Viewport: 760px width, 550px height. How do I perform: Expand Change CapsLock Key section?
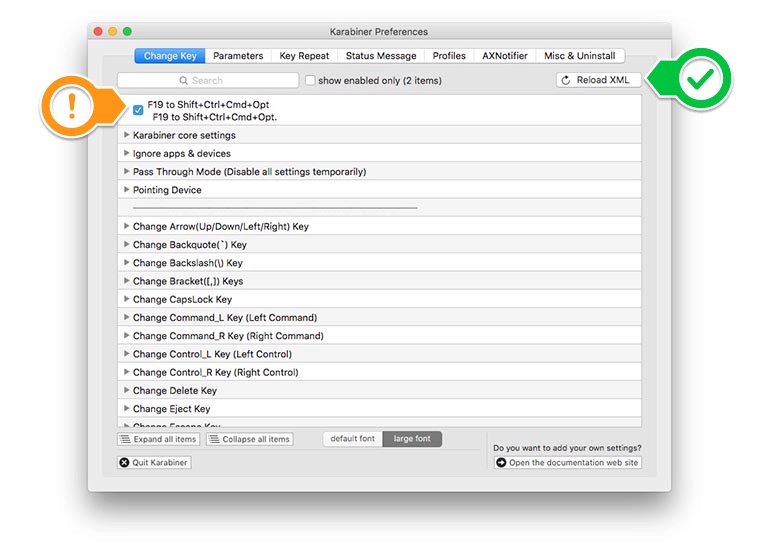[x=126, y=299]
